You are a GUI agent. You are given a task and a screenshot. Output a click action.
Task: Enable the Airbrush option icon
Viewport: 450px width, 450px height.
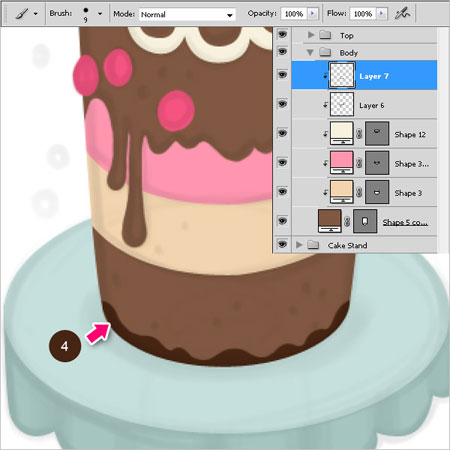(402, 14)
